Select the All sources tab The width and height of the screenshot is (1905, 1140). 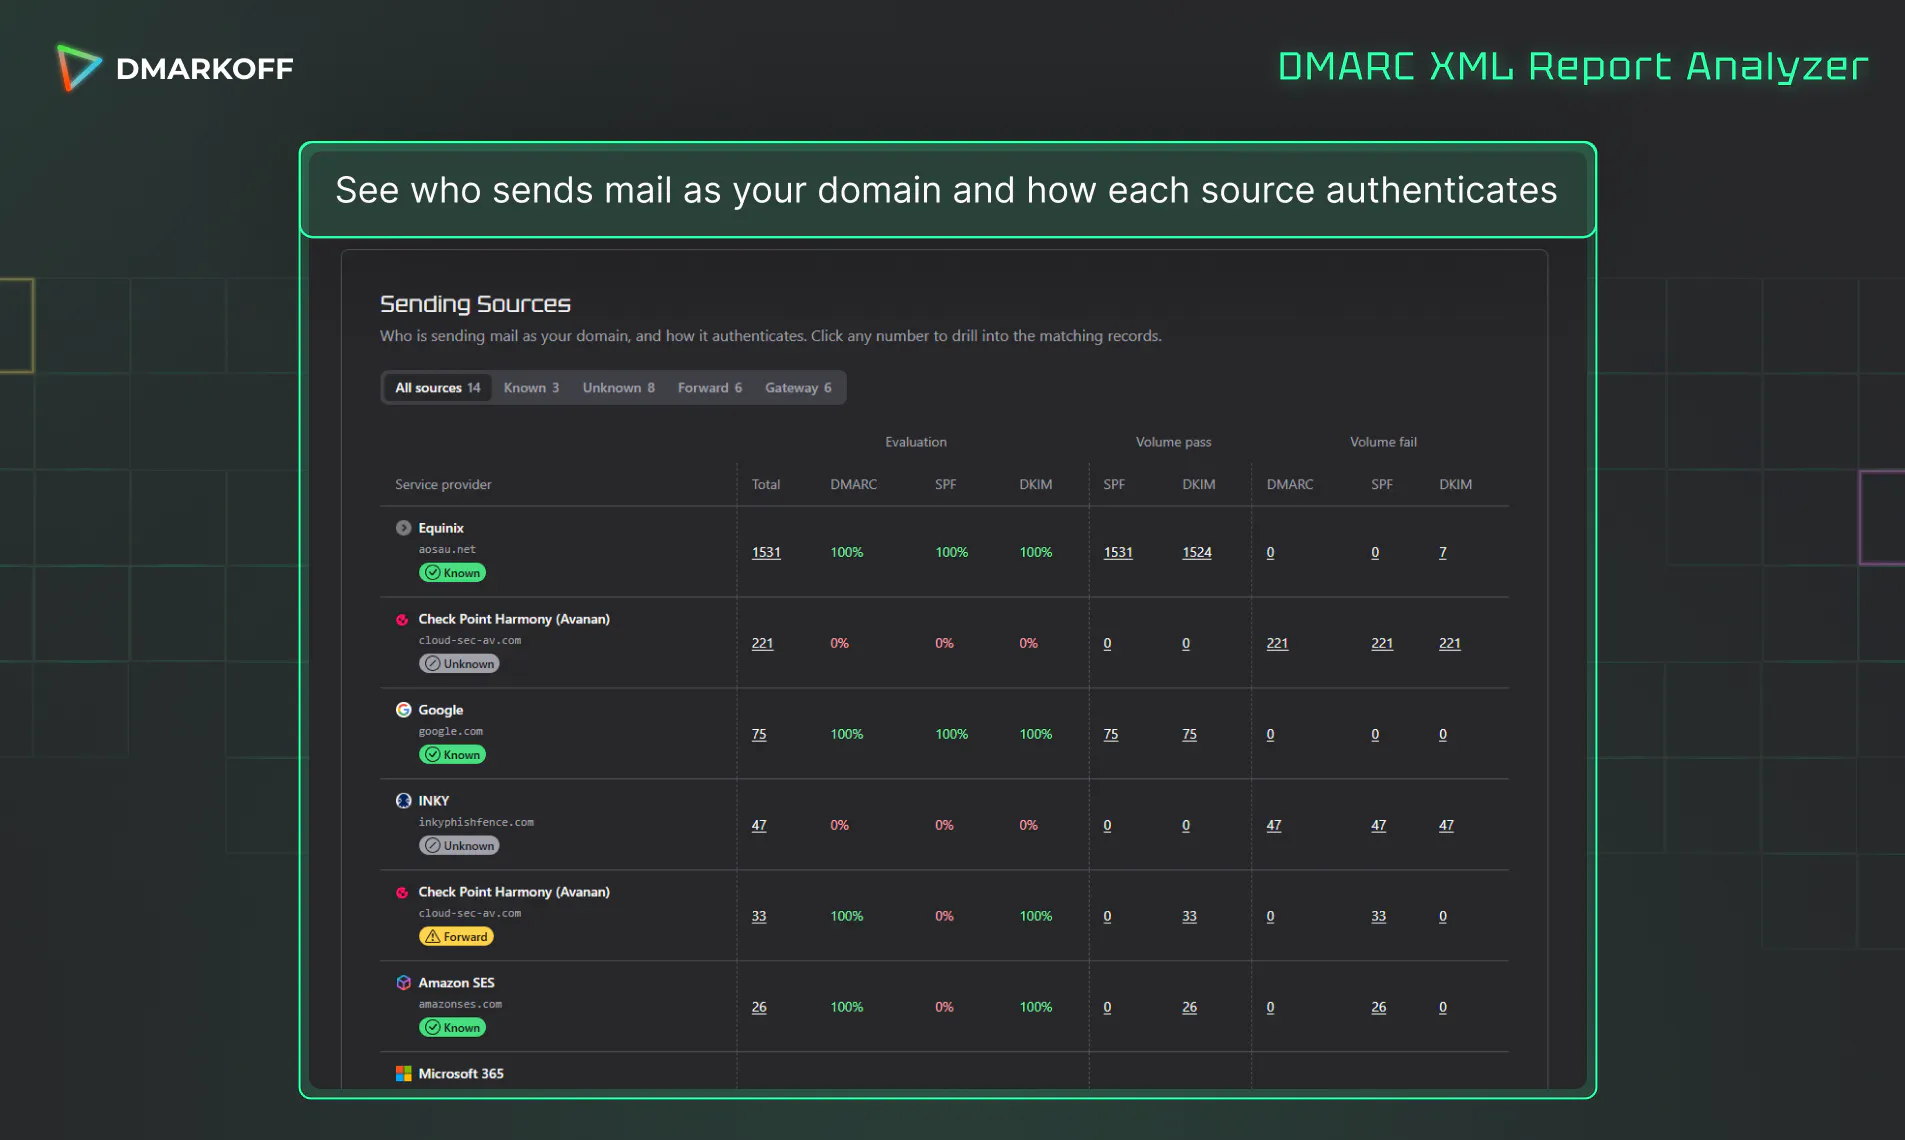(x=437, y=388)
